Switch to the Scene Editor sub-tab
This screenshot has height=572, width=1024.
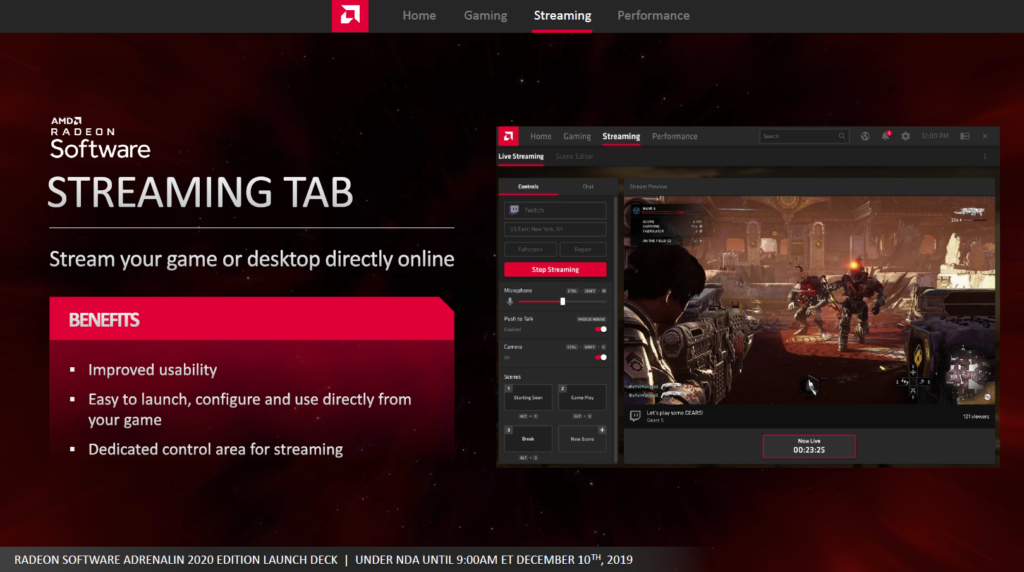point(574,157)
